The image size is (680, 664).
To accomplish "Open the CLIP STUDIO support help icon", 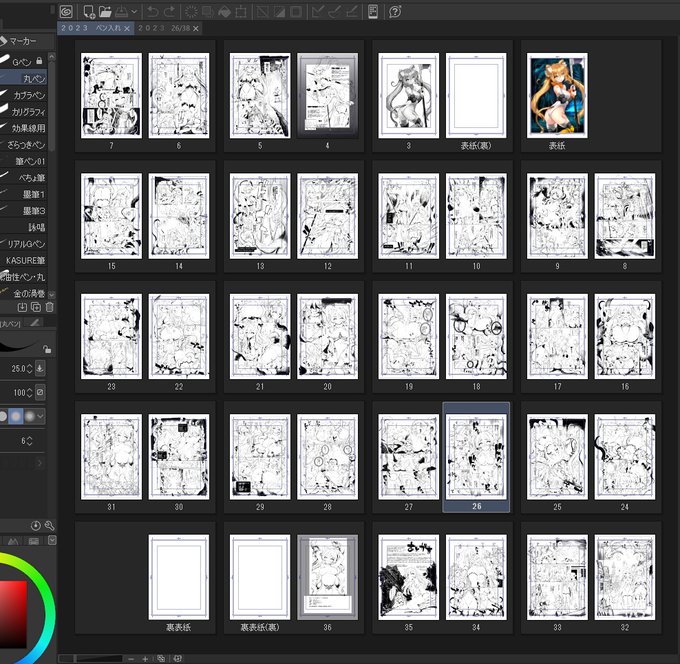I will click(395, 12).
